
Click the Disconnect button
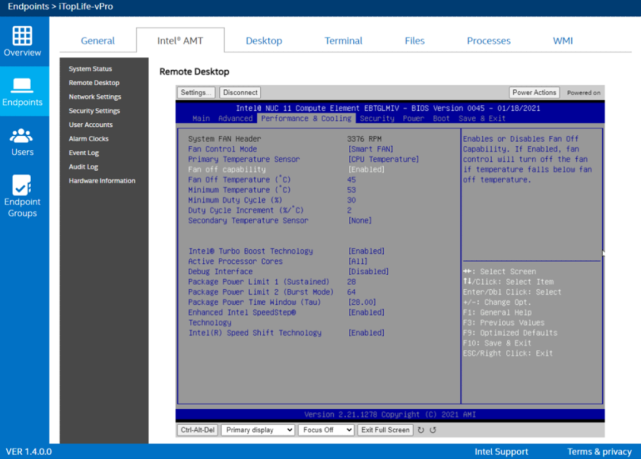[x=241, y=92]
